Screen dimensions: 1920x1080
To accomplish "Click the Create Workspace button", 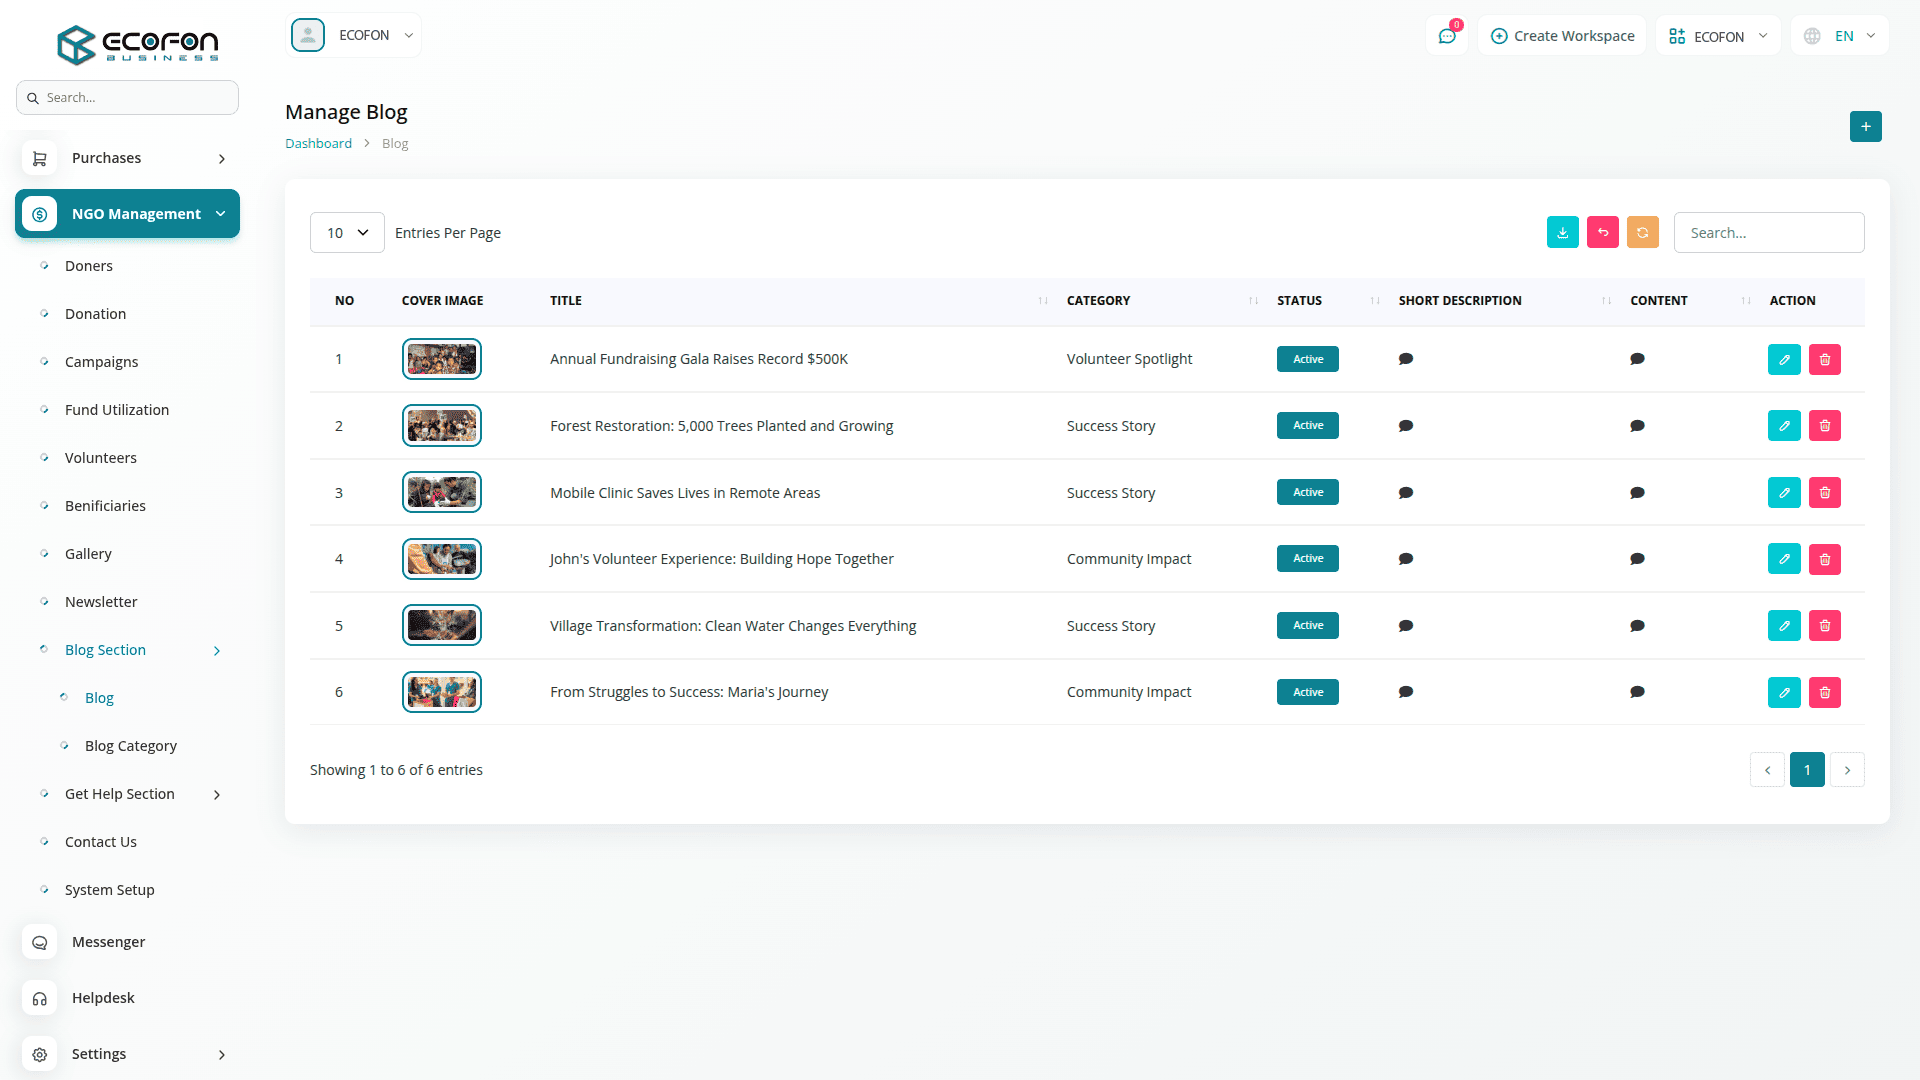I will pos(1562,36).
